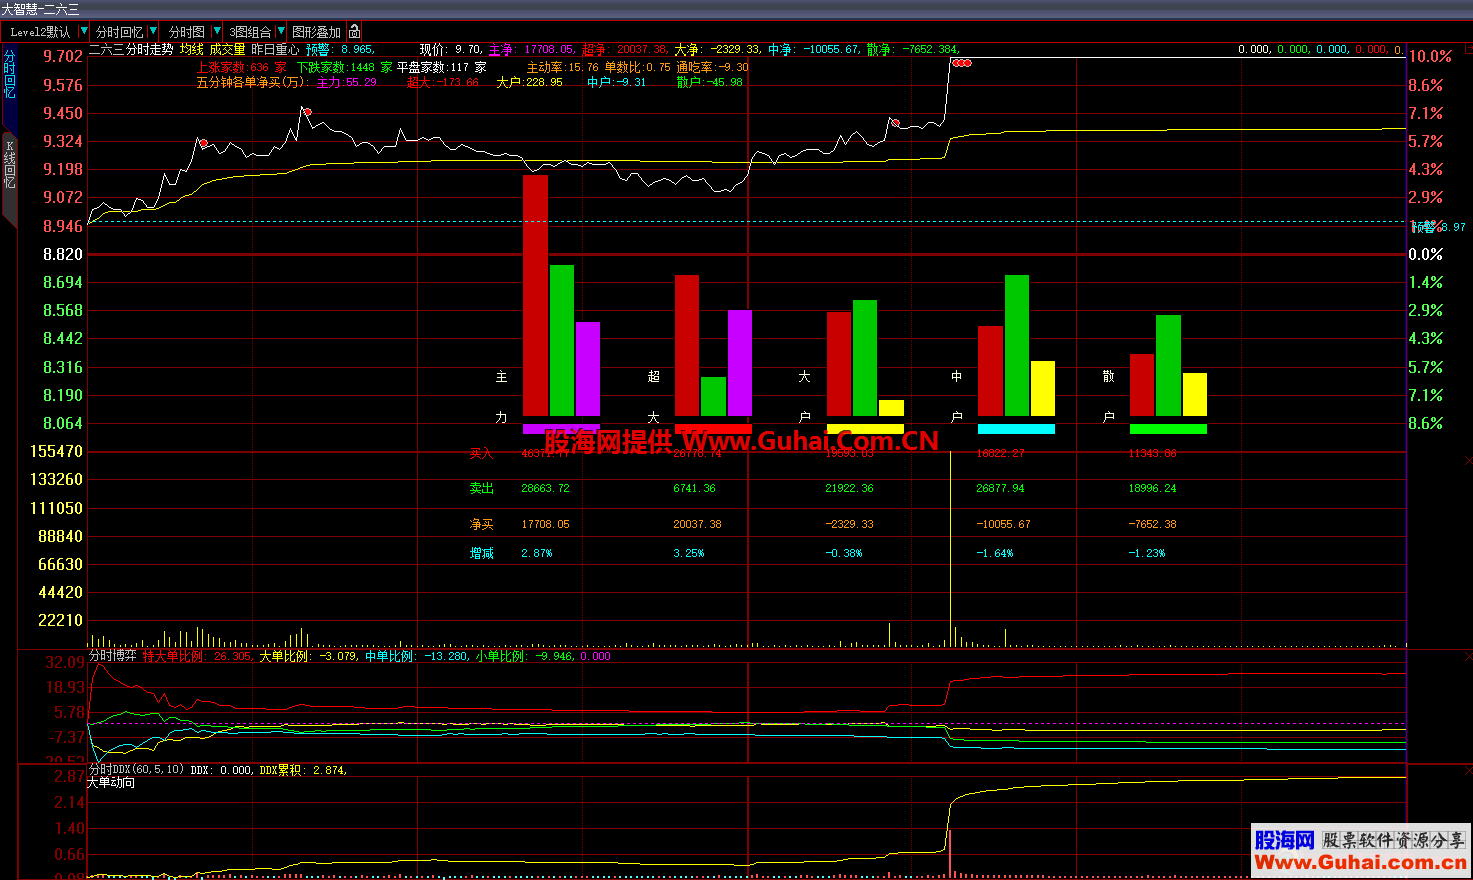1473x880 pixels.
Task: Click the 主力:55.29 five-minute value
Action: point(347,82)
